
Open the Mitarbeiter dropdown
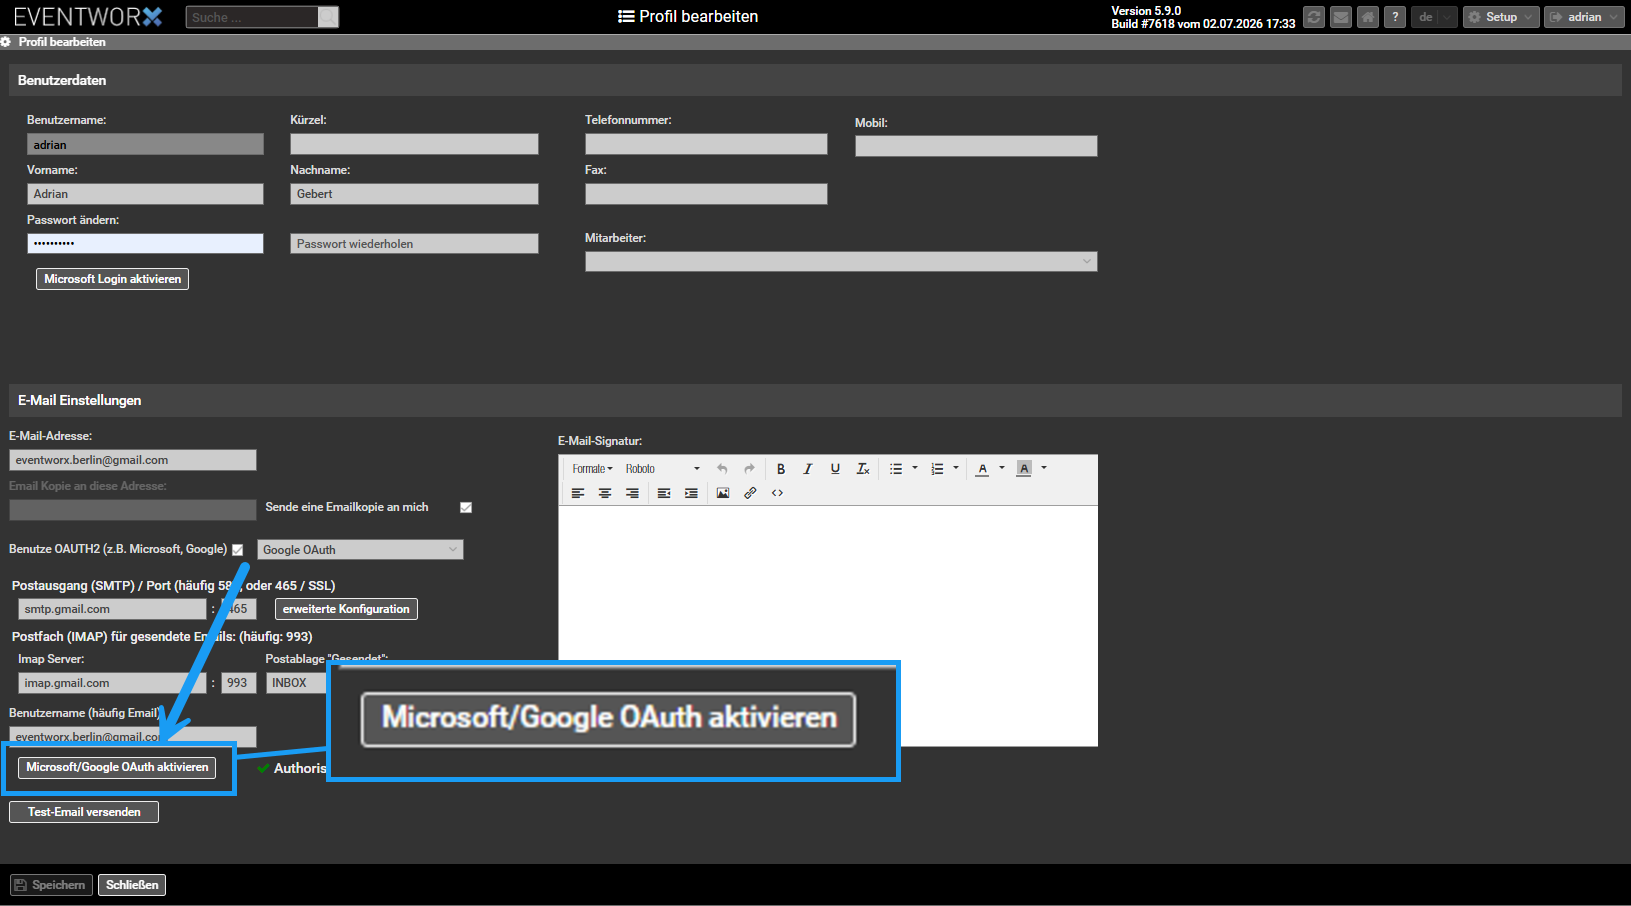(x=841, y=261)
